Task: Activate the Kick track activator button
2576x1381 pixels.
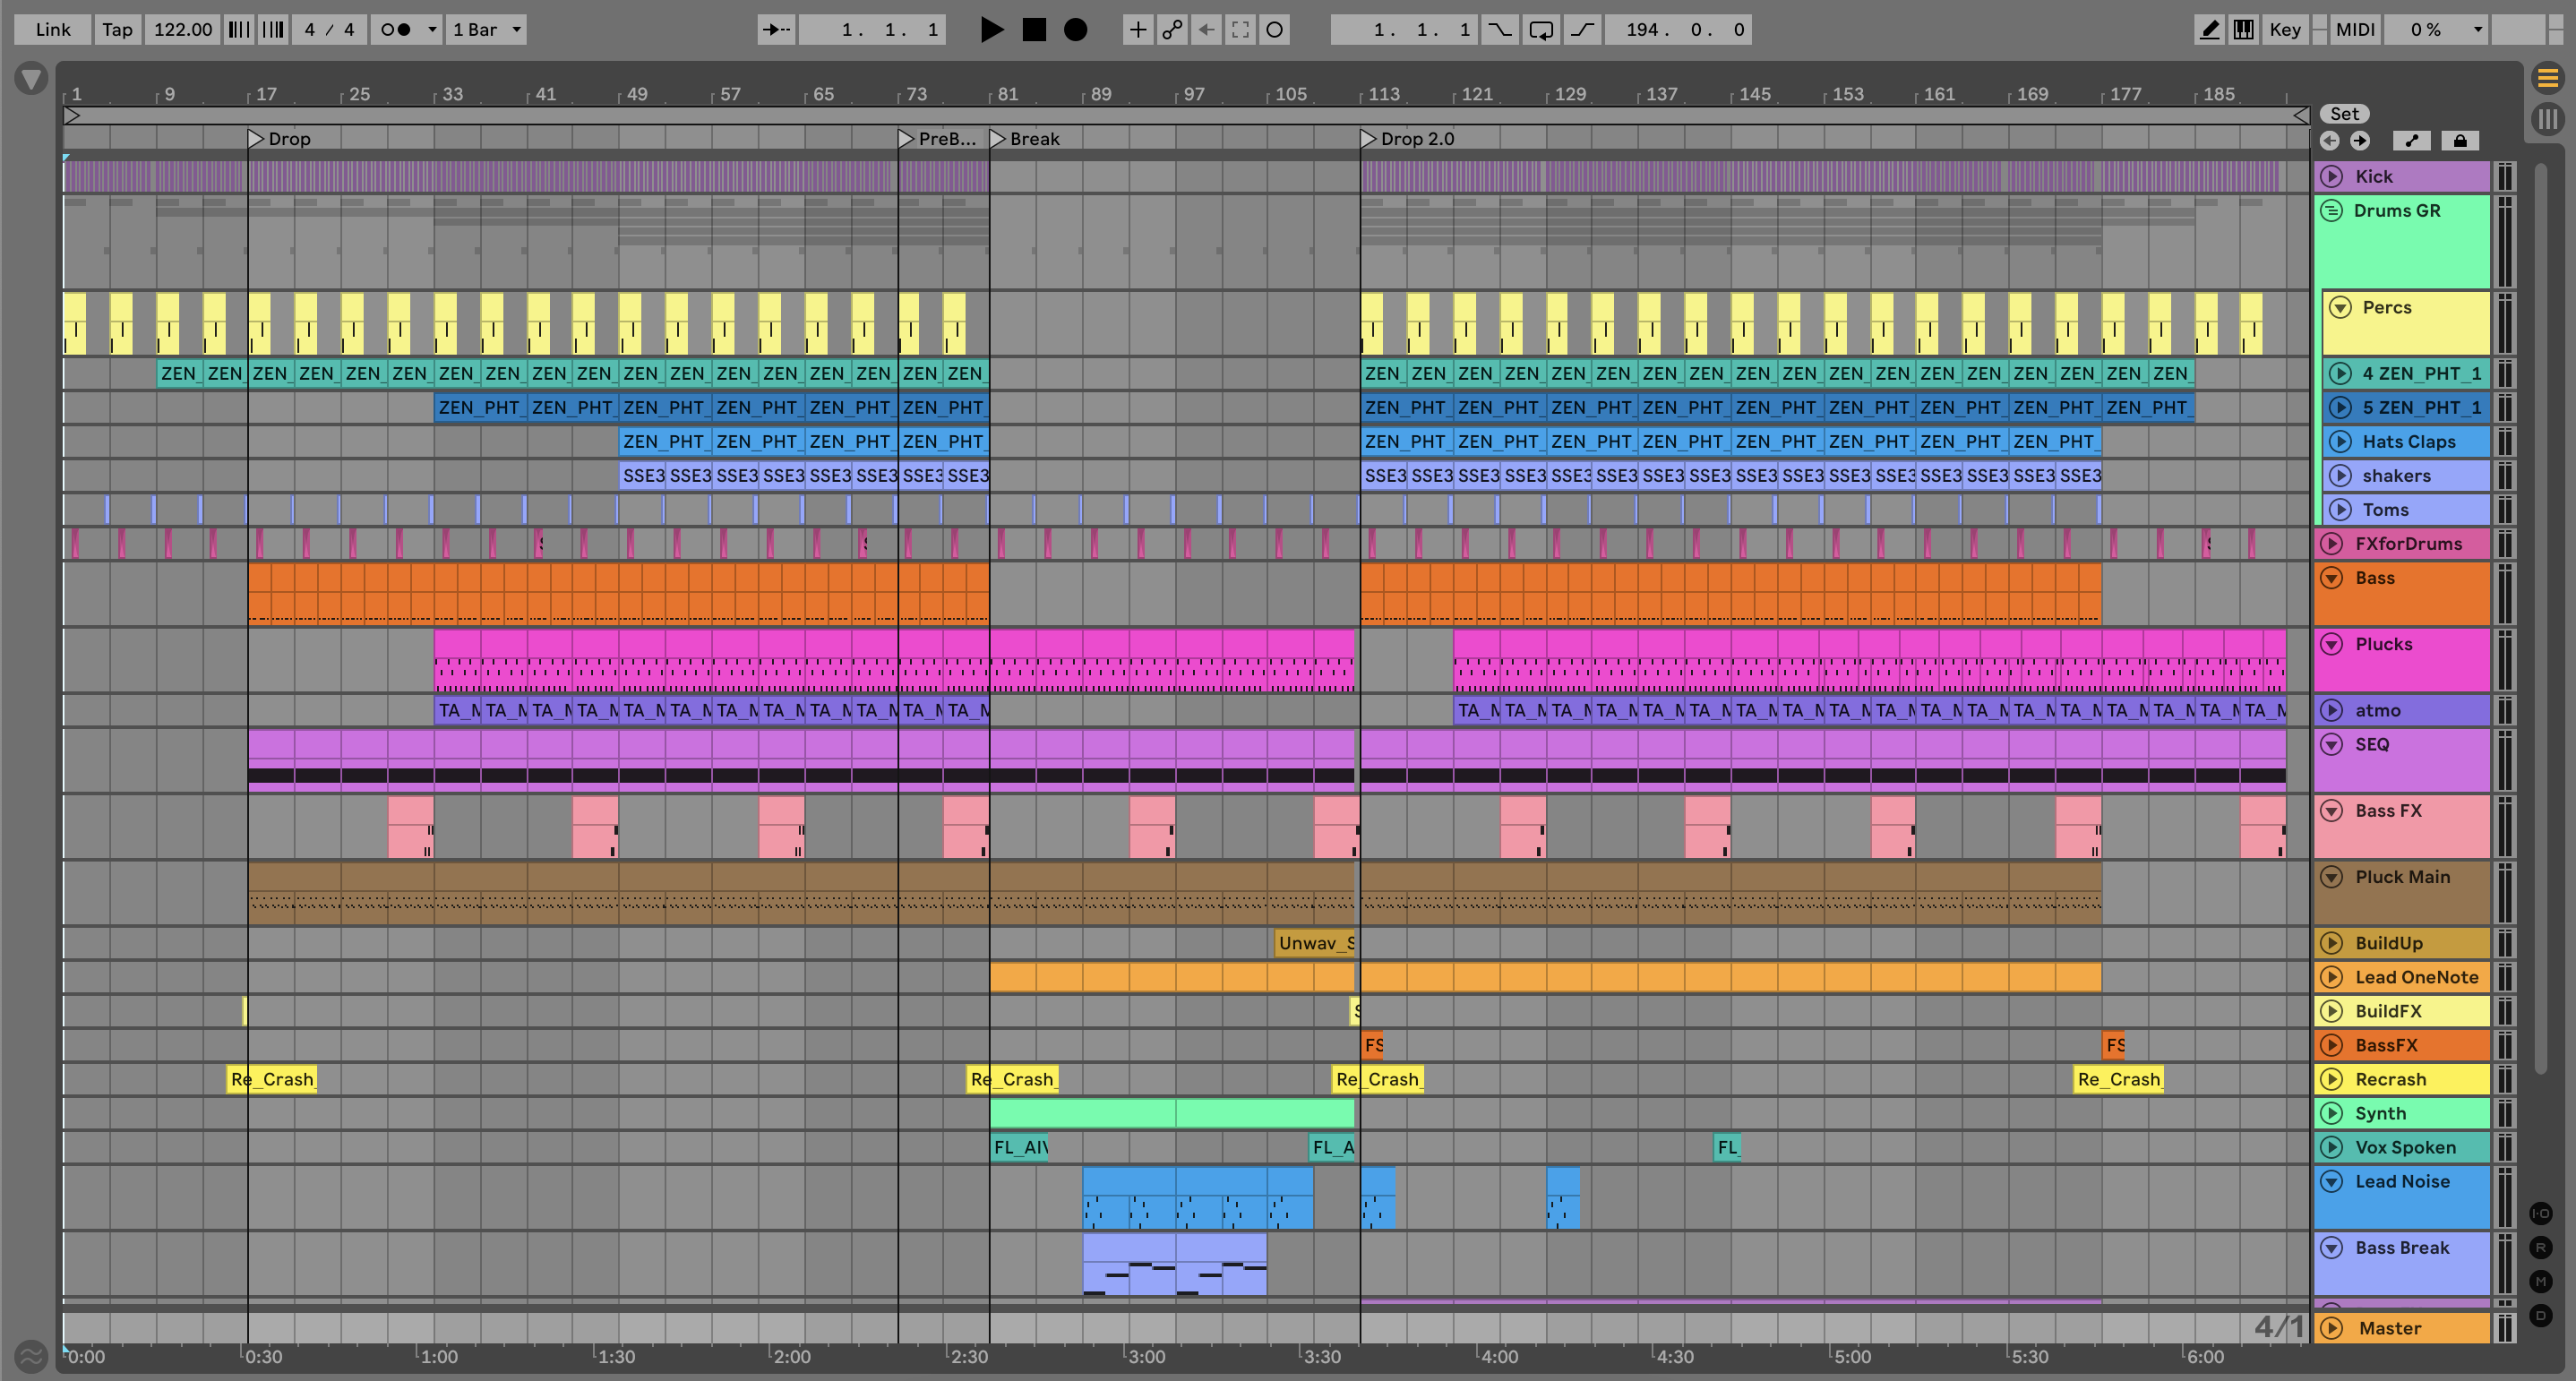Action: pos(2332,177)
